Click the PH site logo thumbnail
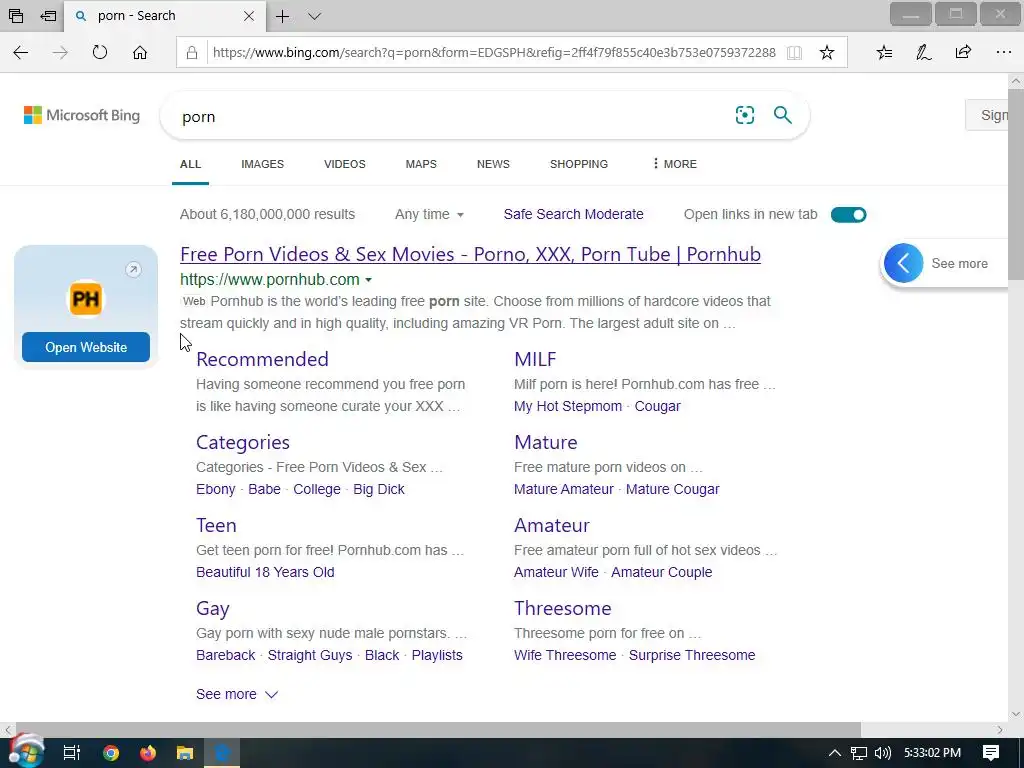Image resolution: width=1024 pixels, height=768 pixels. (86, 298)
